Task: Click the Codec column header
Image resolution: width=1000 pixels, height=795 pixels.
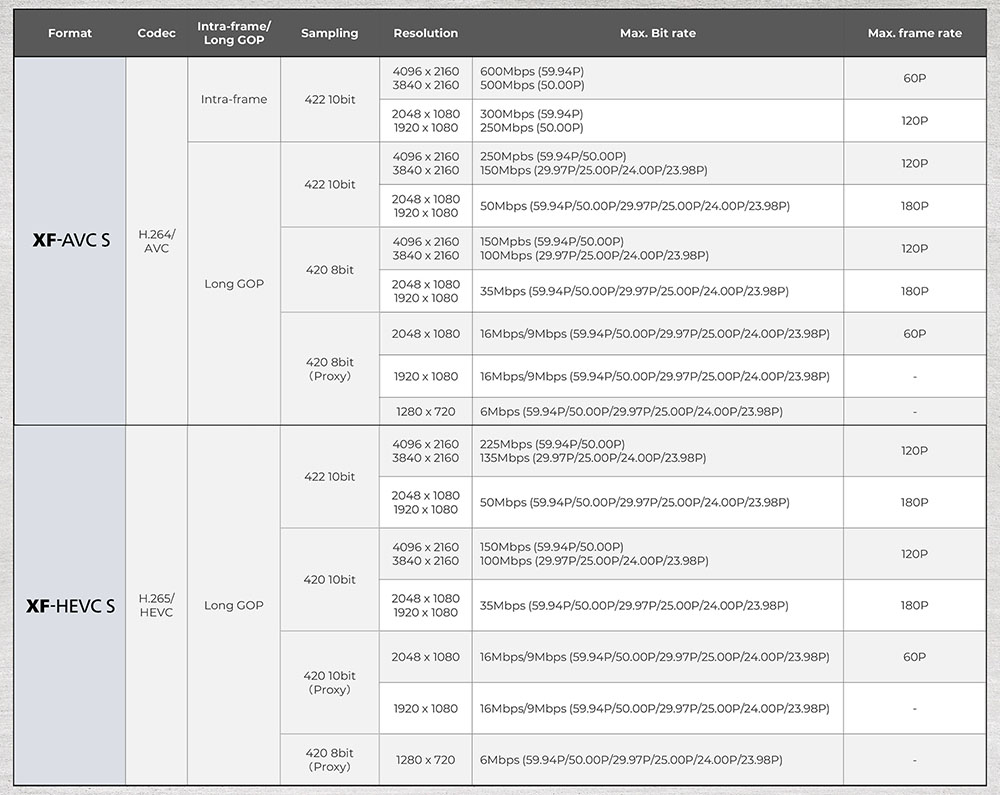Action: coord(156,33)
